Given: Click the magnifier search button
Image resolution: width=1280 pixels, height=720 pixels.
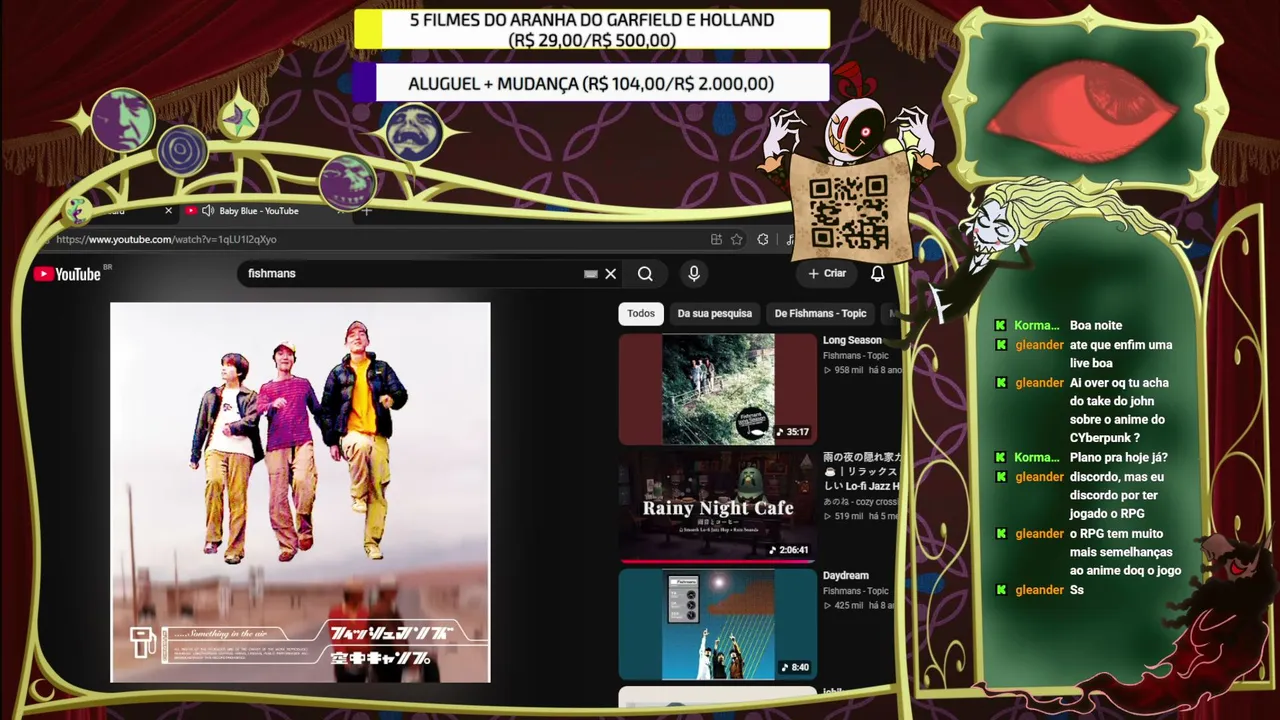Looking at the screenshot, I should tap(645, 274).
